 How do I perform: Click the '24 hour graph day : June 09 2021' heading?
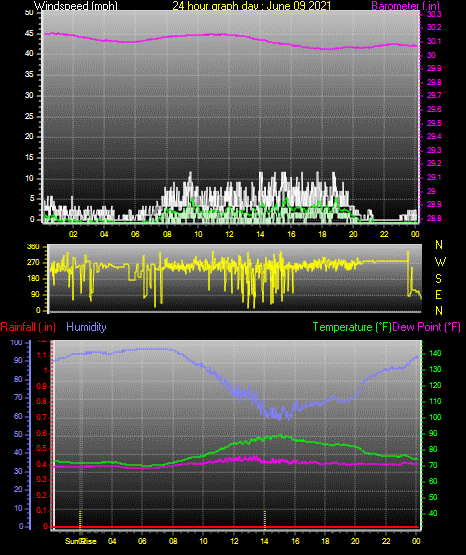click(252, 6)
